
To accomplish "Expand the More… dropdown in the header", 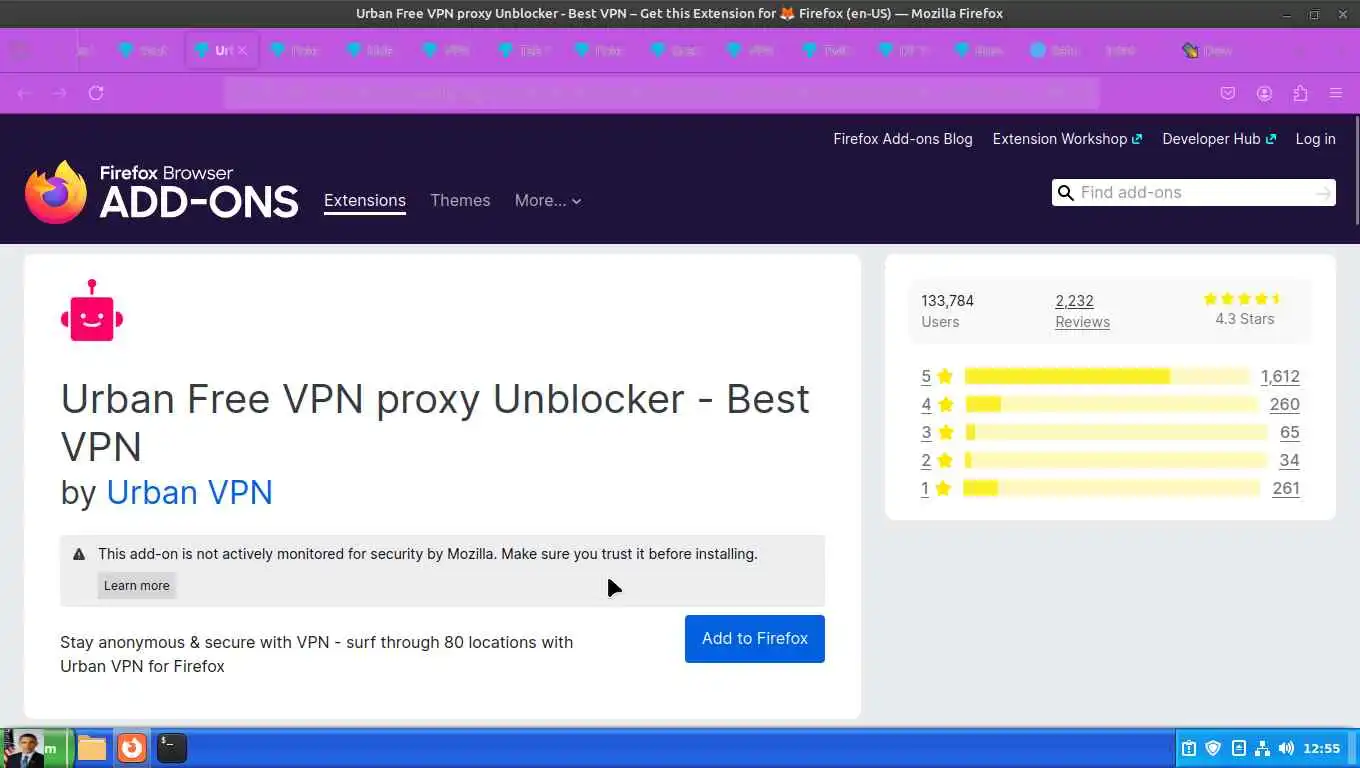I will pos(548,201).
